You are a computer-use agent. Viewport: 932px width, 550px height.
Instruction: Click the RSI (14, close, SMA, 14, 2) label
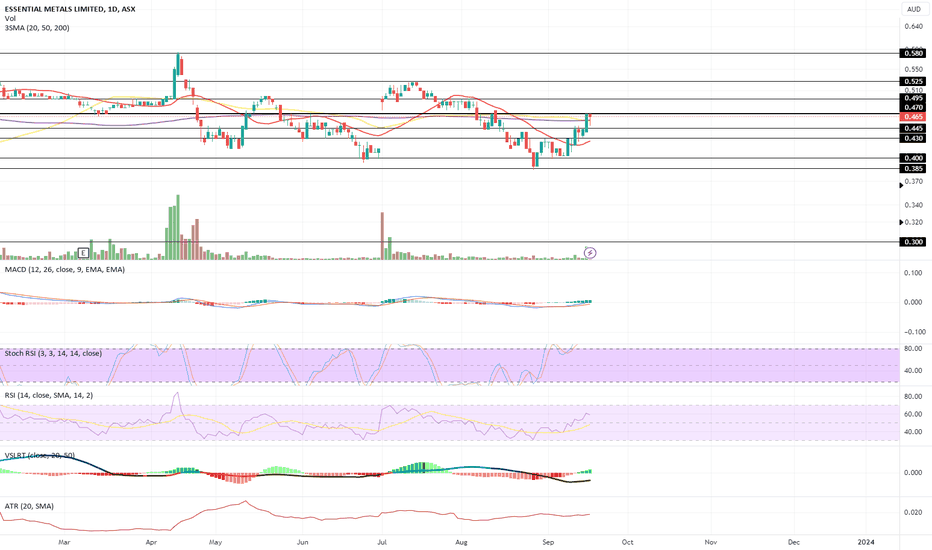click(49, 395)
